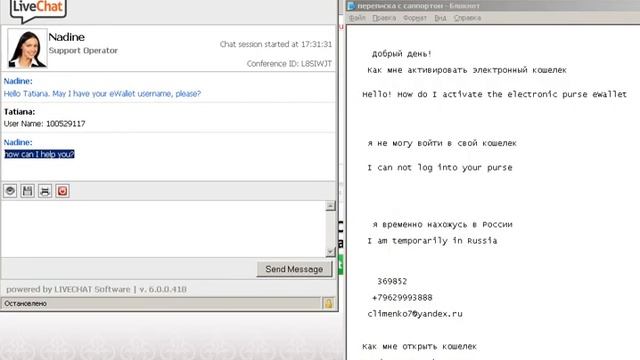End the chat with the red power icon
Viewport: 640px width, 360px height.
[x=62, y=191]
